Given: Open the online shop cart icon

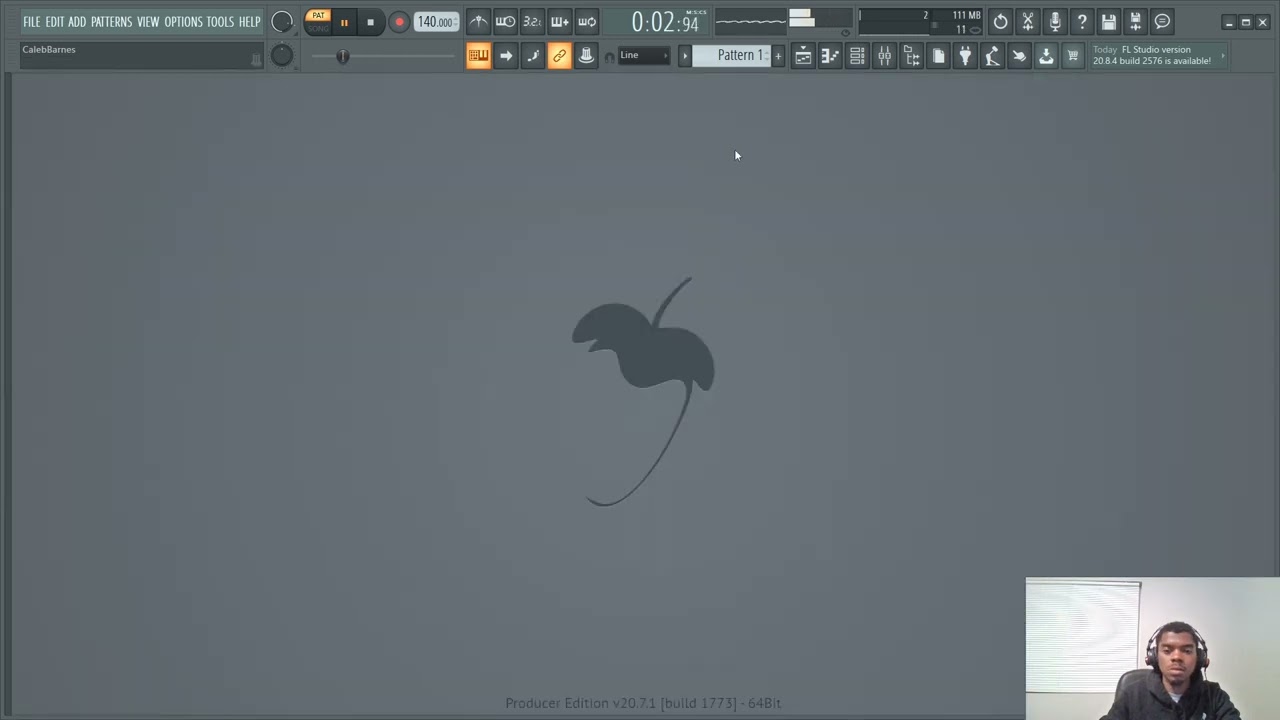Looking at the screenshot, I should (1073, 56).
